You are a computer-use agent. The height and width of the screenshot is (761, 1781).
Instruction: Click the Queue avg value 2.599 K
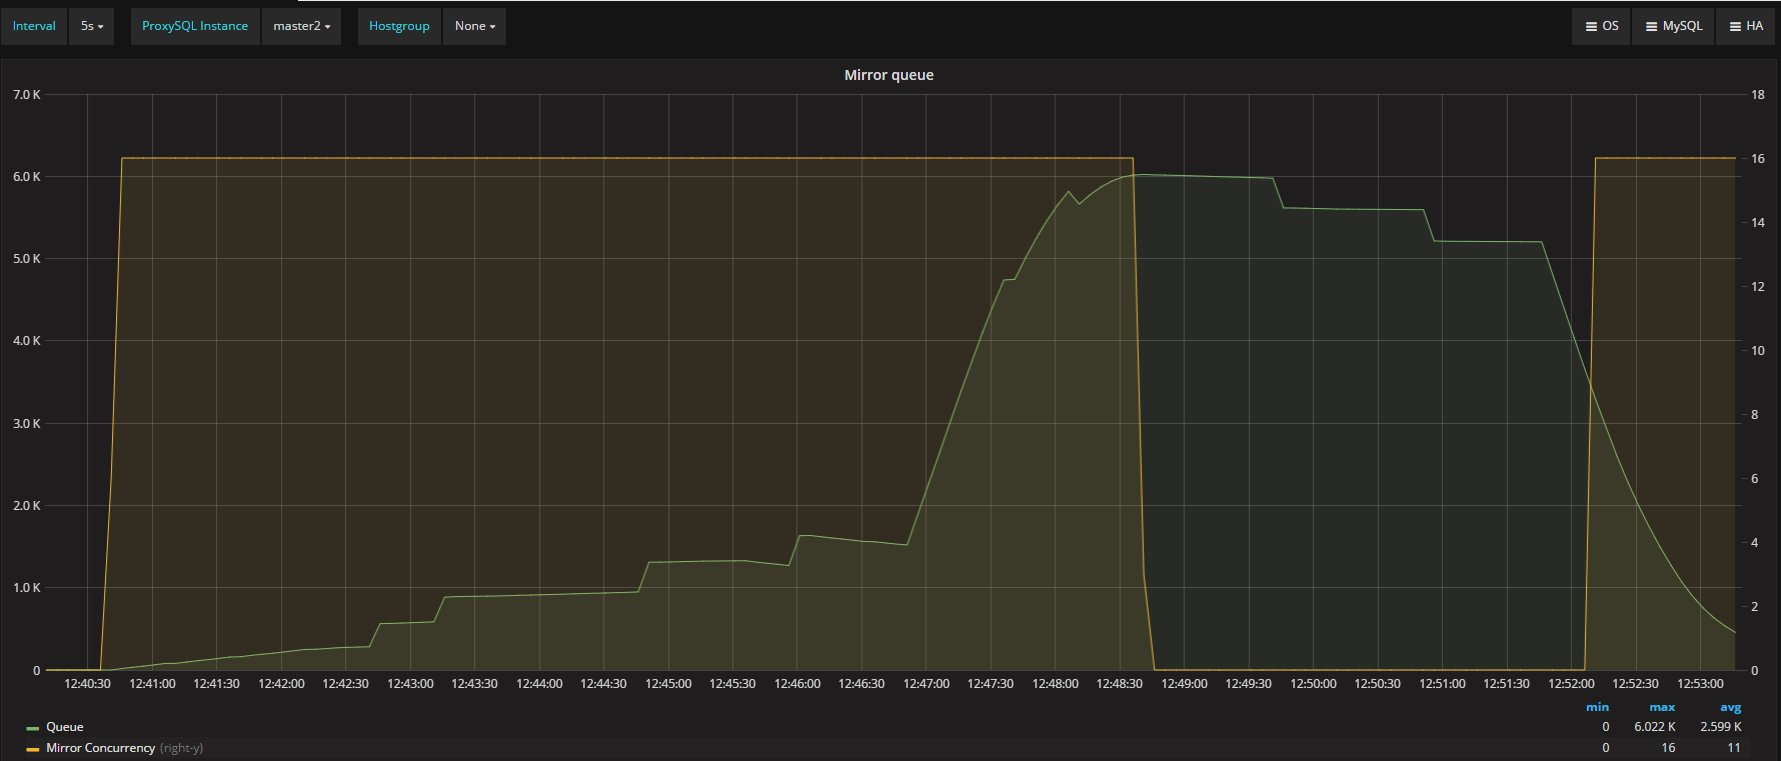(1720, 727)
